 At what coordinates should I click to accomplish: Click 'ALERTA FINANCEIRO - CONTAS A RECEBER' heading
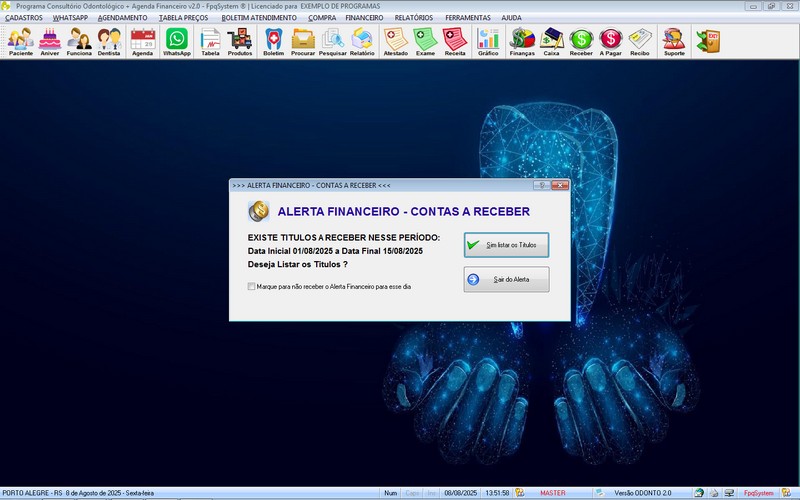(x=404, y=211)
